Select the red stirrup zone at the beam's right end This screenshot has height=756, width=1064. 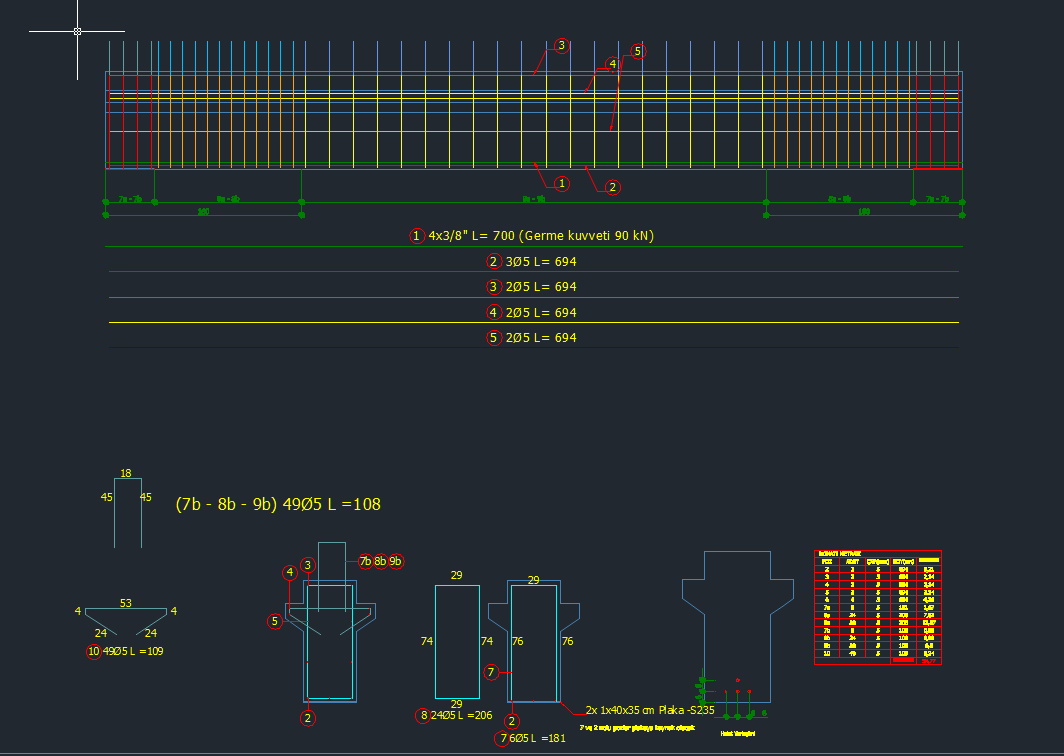[937, 121]
